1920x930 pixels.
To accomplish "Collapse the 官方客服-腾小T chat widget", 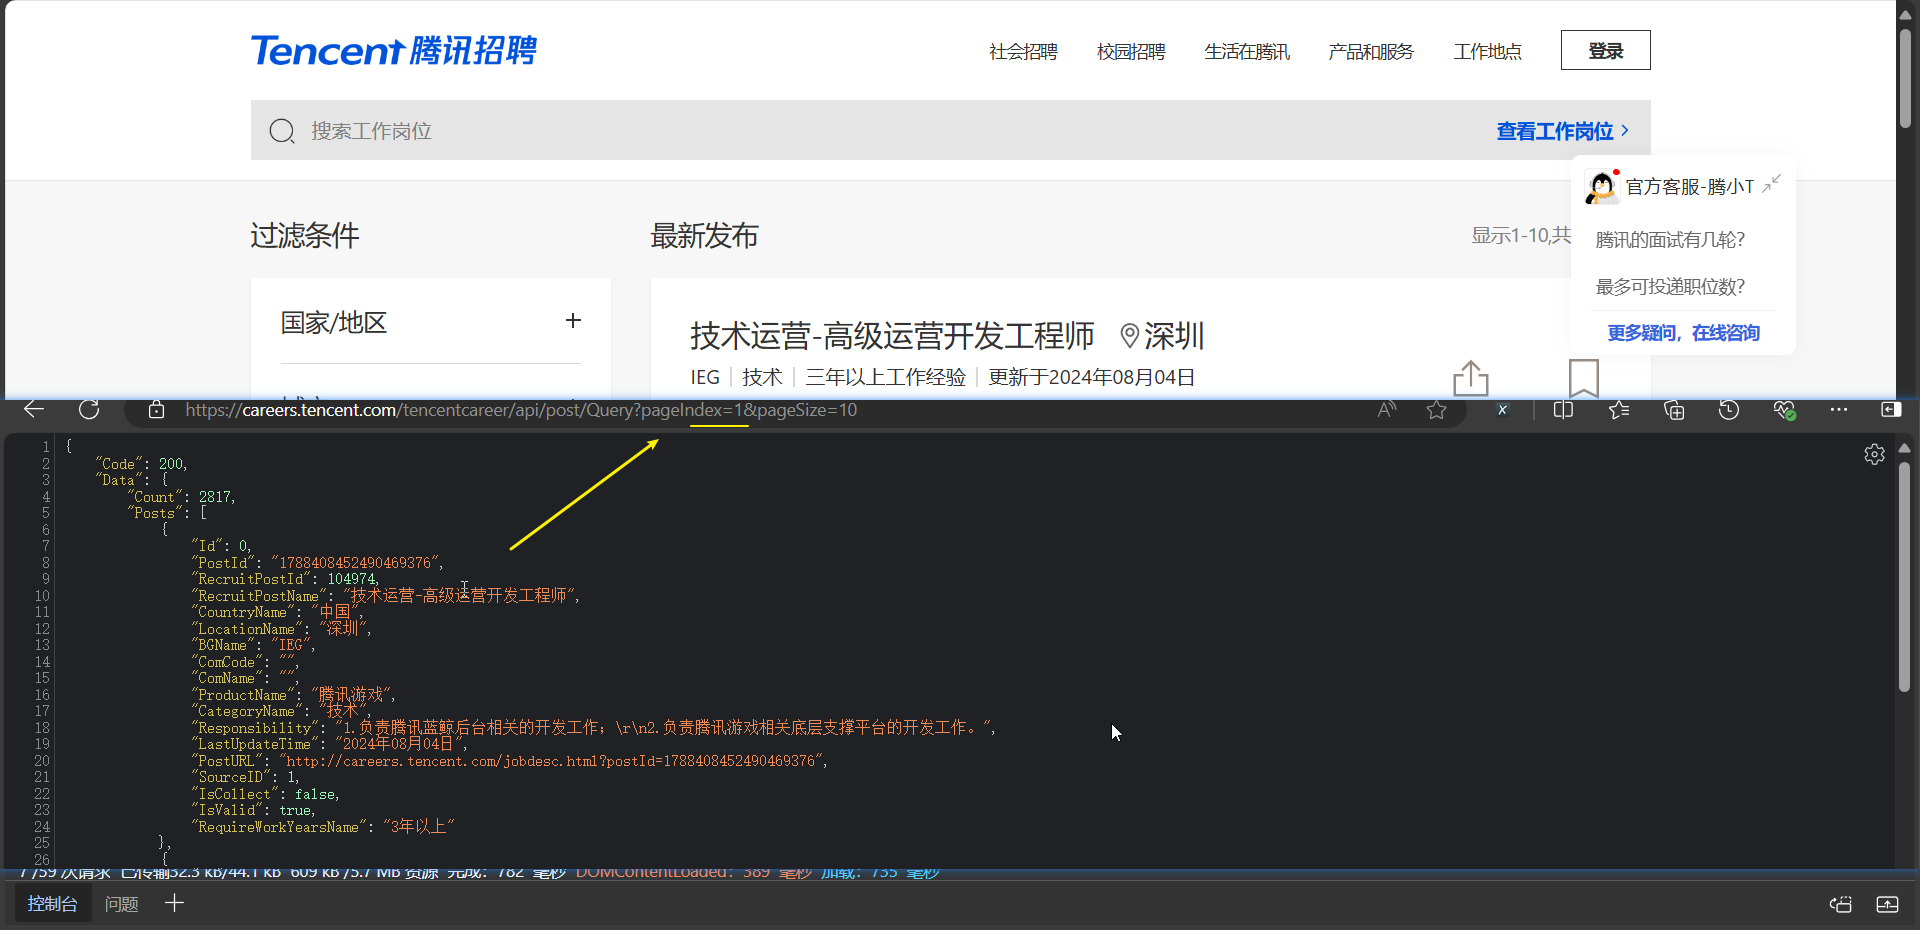I will (1771, 185).
